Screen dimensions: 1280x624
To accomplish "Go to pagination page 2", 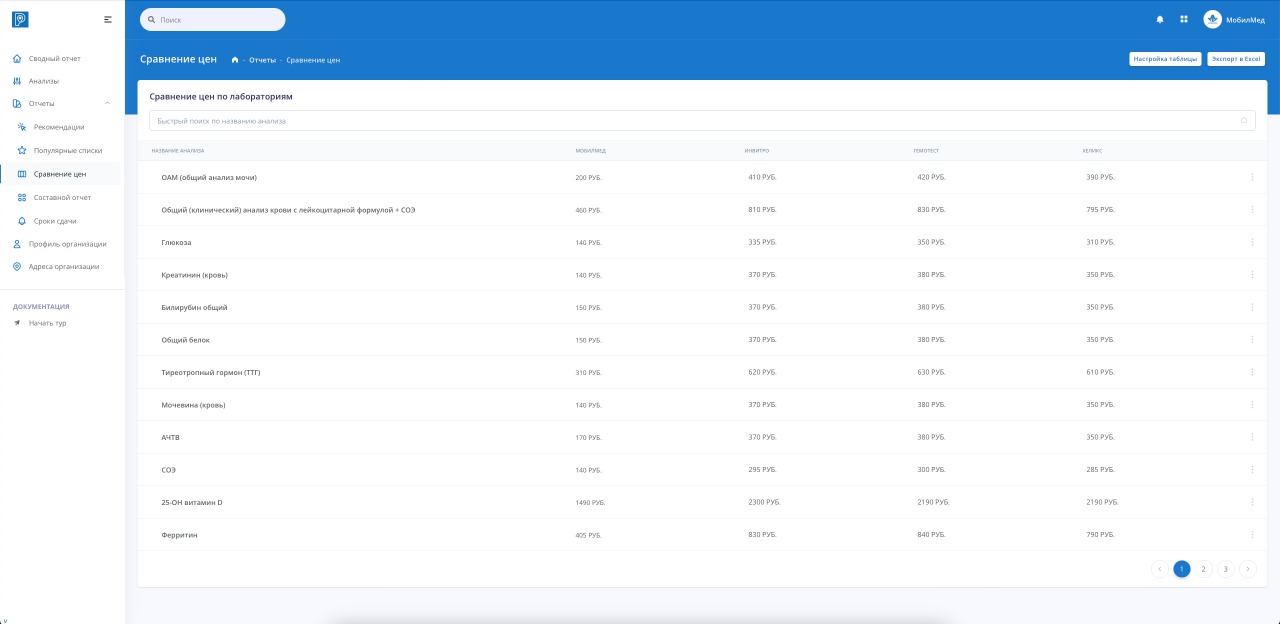I will pyautogui.click(x=1204, y=569).
